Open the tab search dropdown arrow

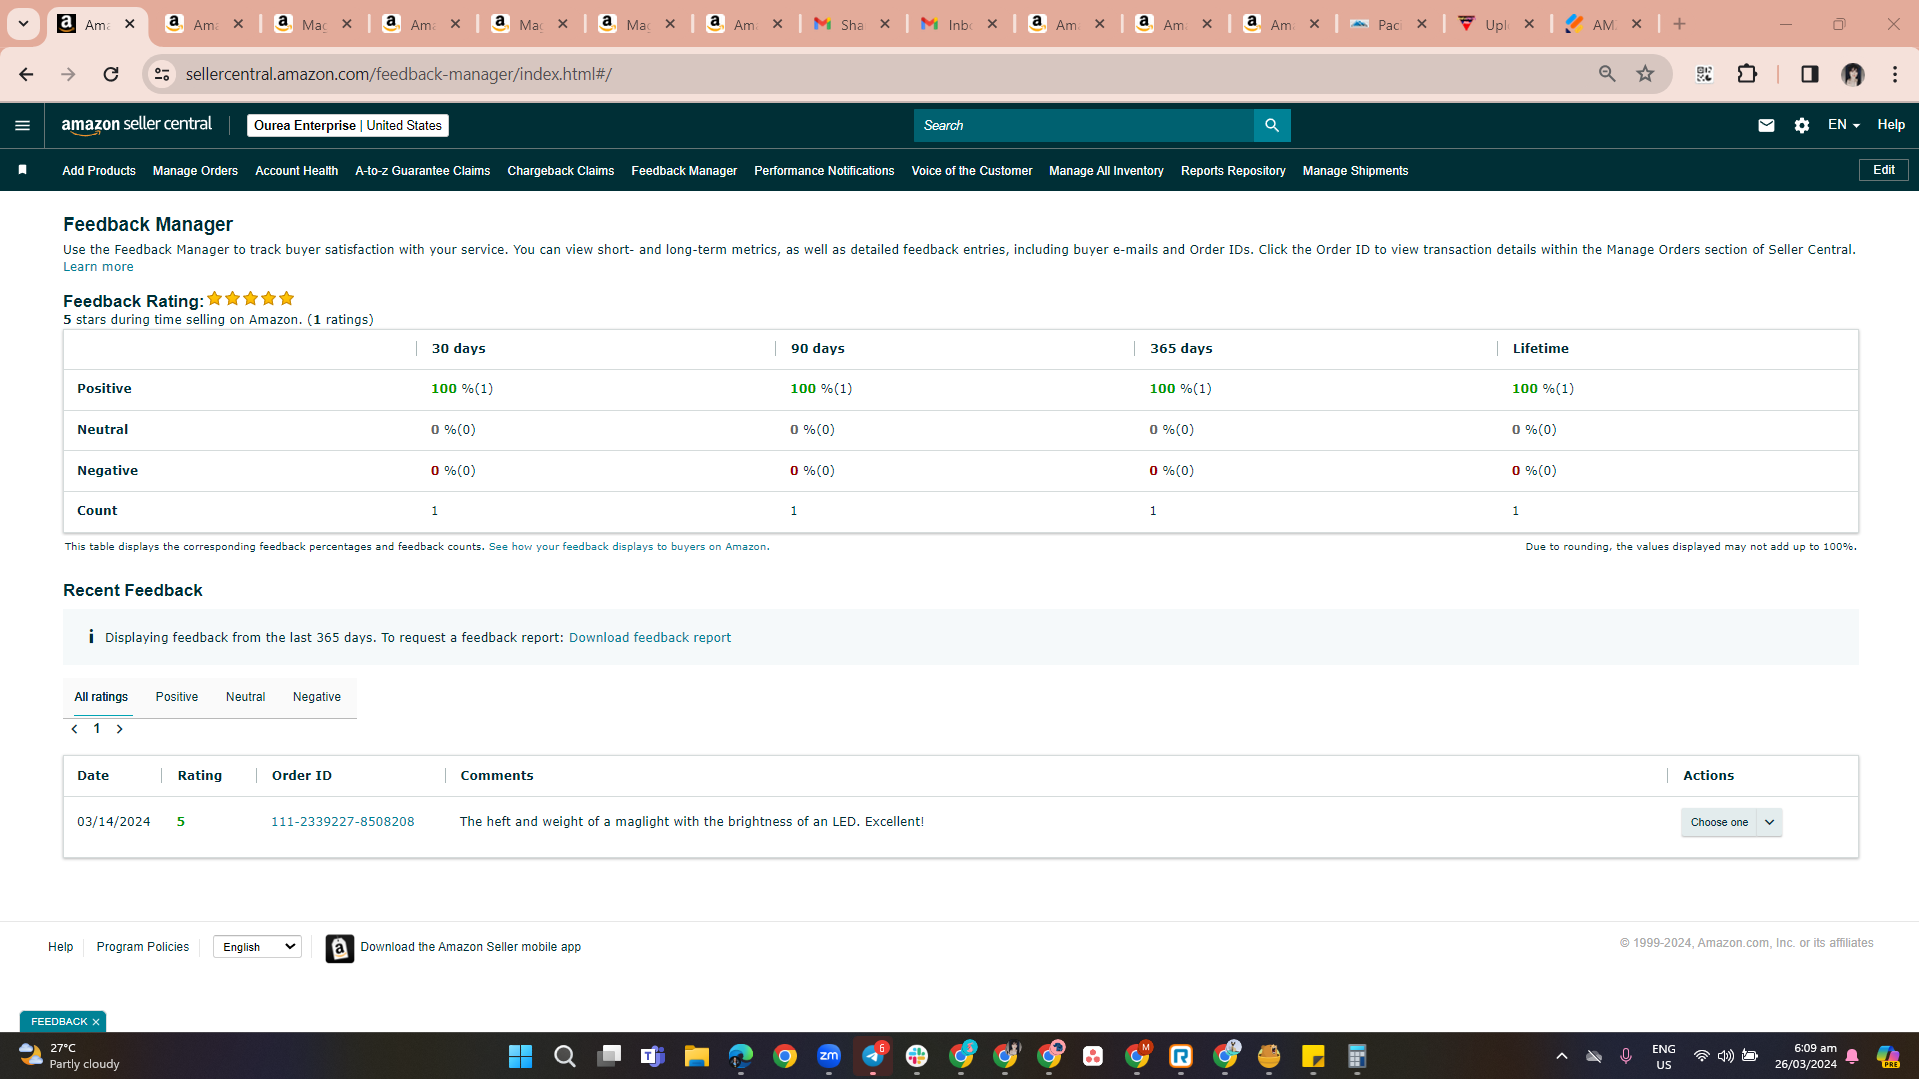click(x=23, y=24)
